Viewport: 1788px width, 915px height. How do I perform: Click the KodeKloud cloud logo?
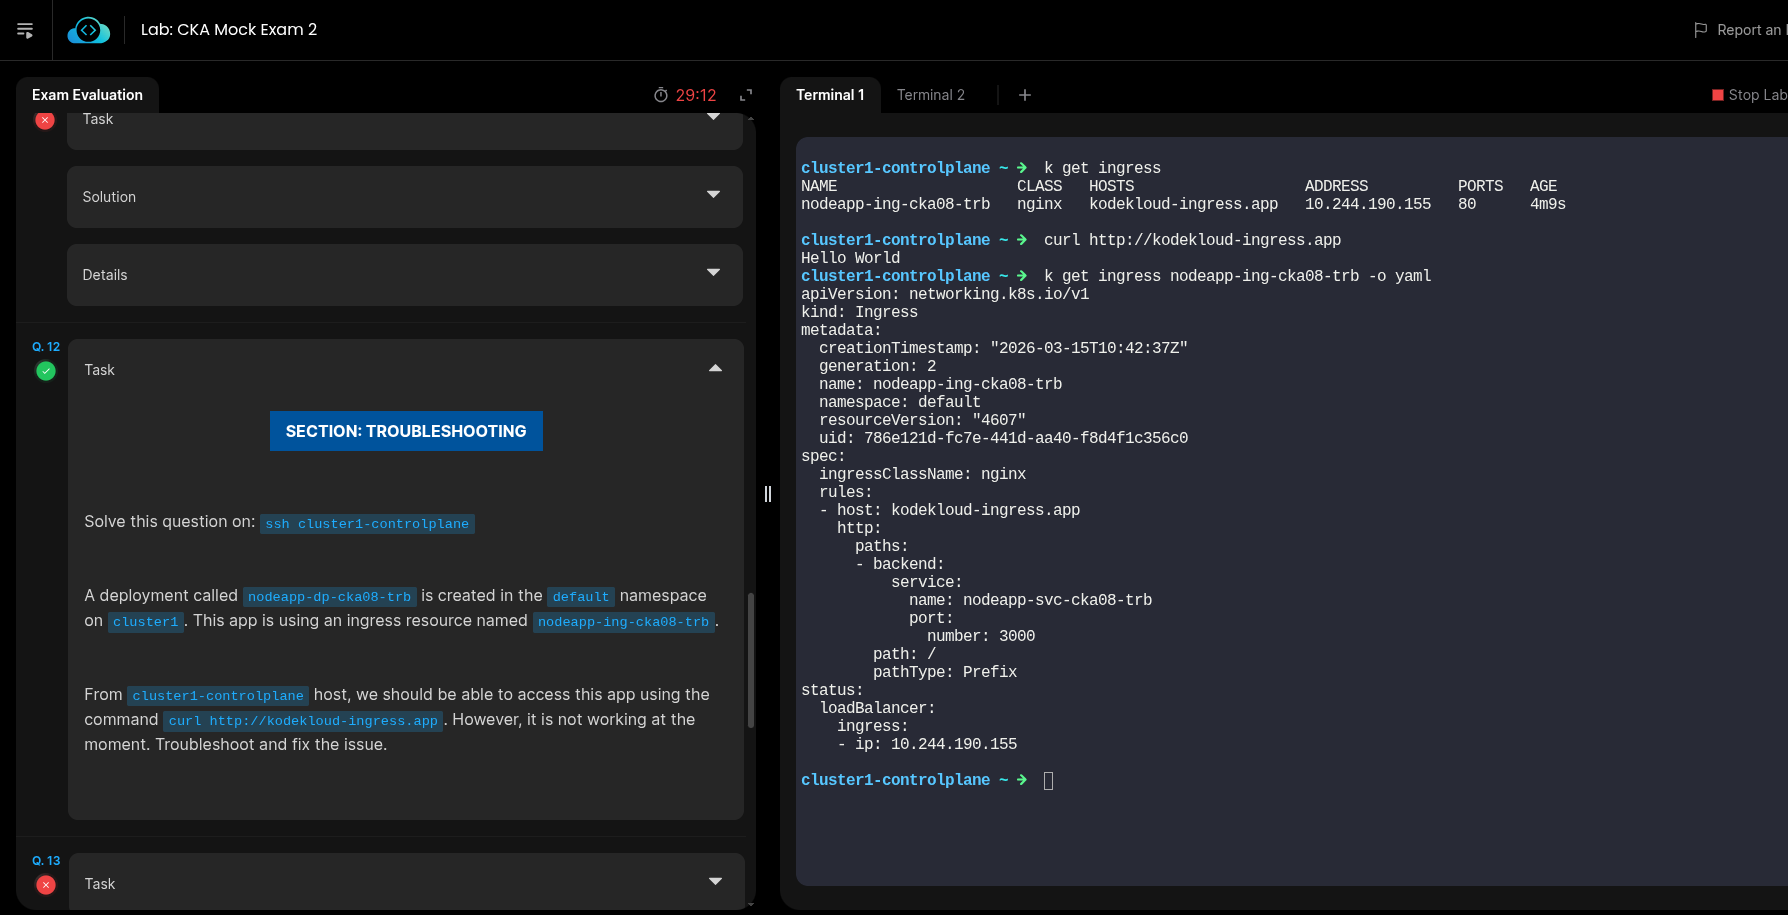pos(88,30)
